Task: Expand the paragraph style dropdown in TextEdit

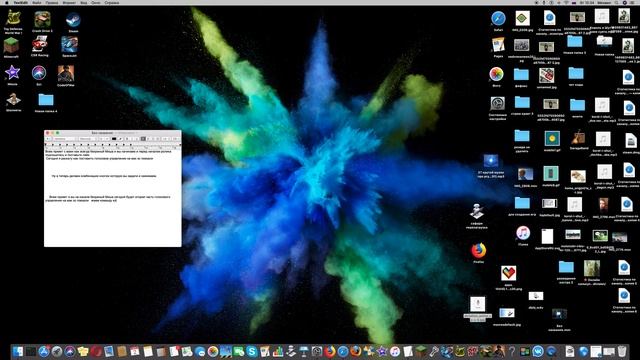Action: click(x=64, y=139)
